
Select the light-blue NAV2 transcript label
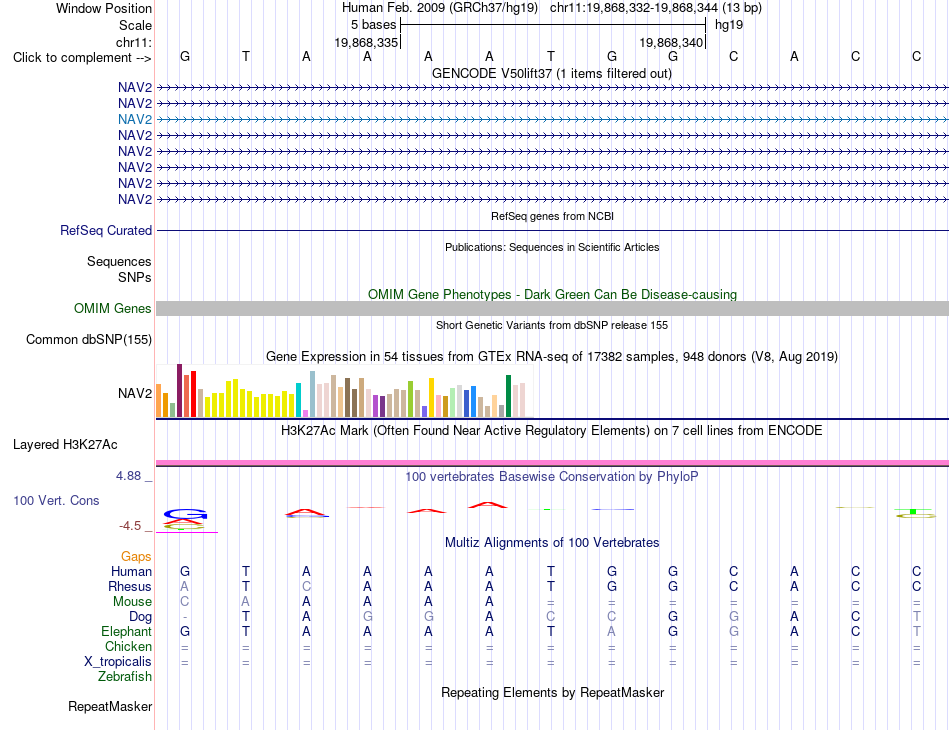tap(135, 119)
